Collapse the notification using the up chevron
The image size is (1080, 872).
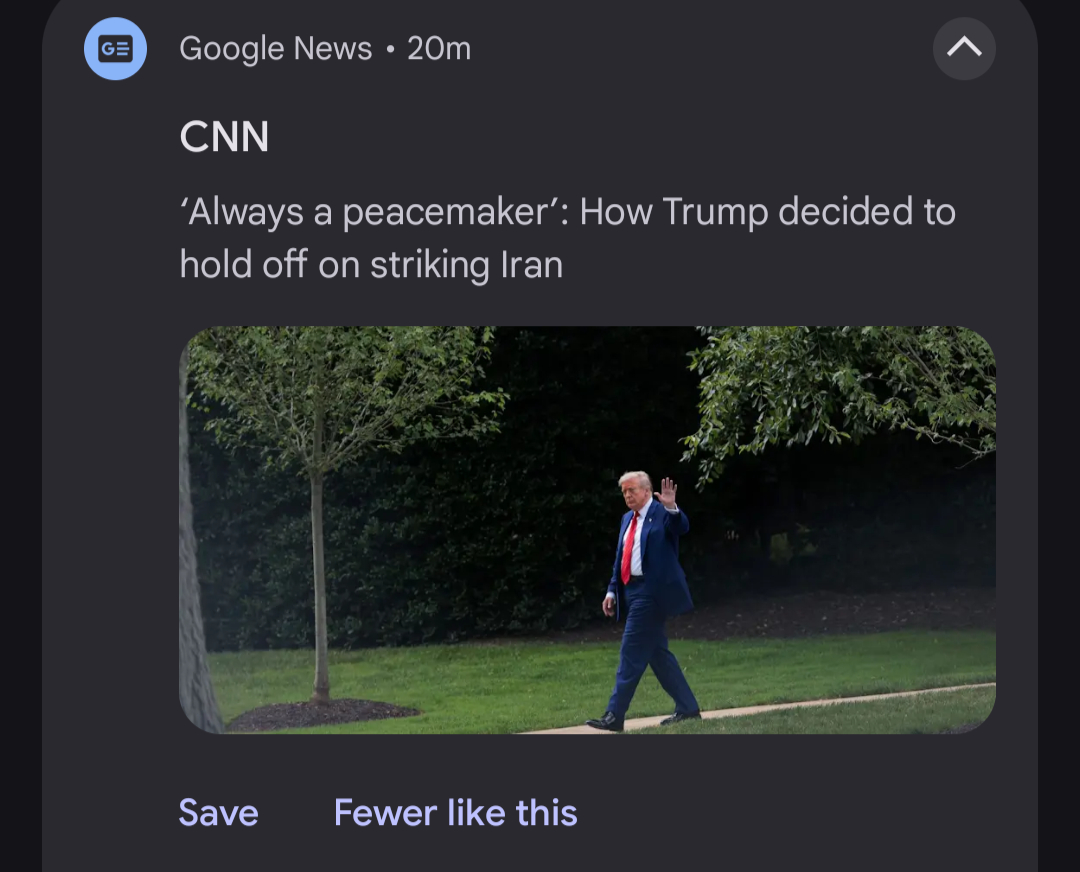pos(964,48)
